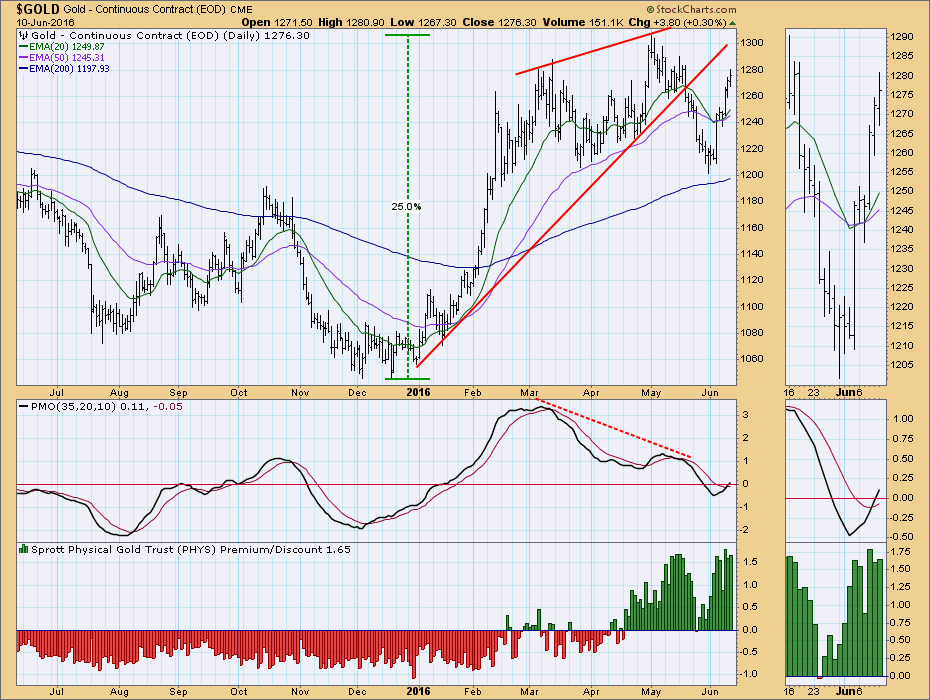Click the green EMA(20) legend line swatch
Screen dimensions: 930x700
[x=24, y=46]
